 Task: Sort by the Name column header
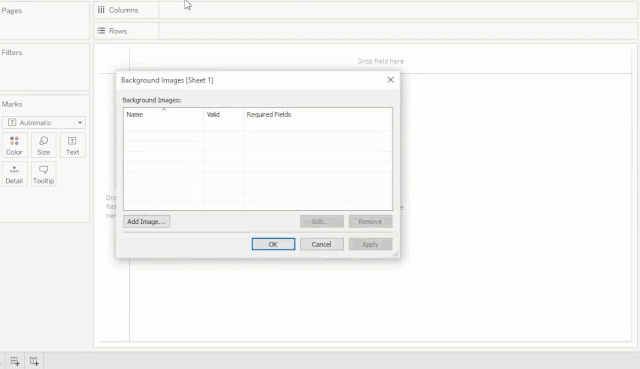163,115
